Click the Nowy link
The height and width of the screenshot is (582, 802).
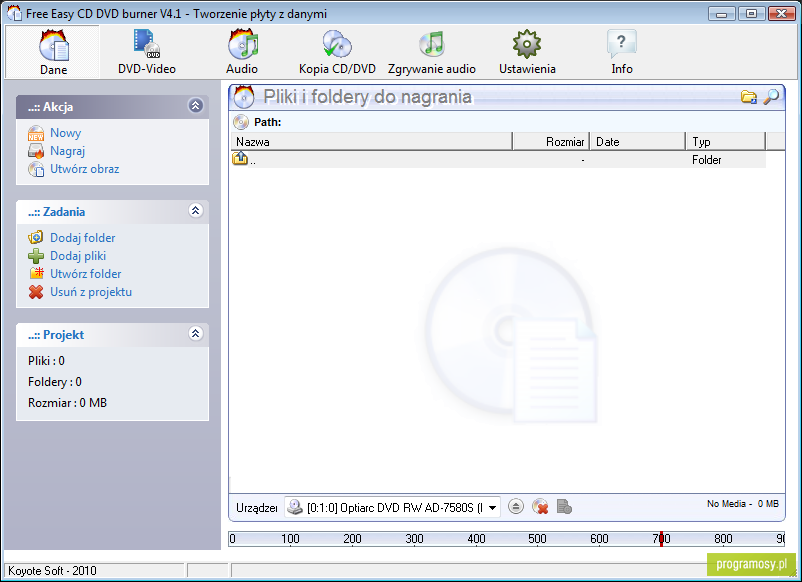[x=65, y=133]
